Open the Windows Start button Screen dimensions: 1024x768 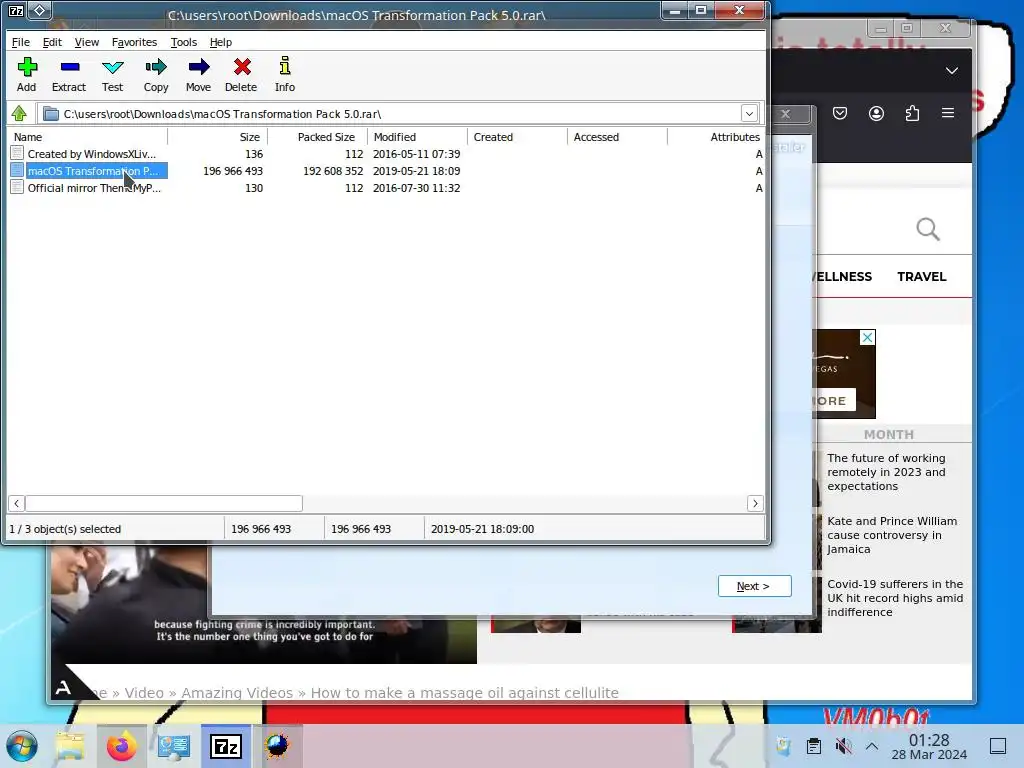(x=22, y=746)
